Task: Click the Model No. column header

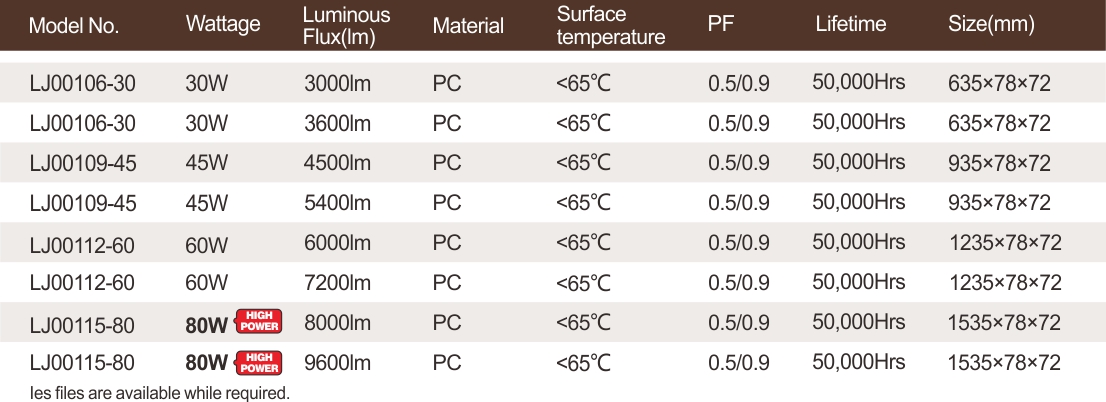Action: (x=74, y=25)
